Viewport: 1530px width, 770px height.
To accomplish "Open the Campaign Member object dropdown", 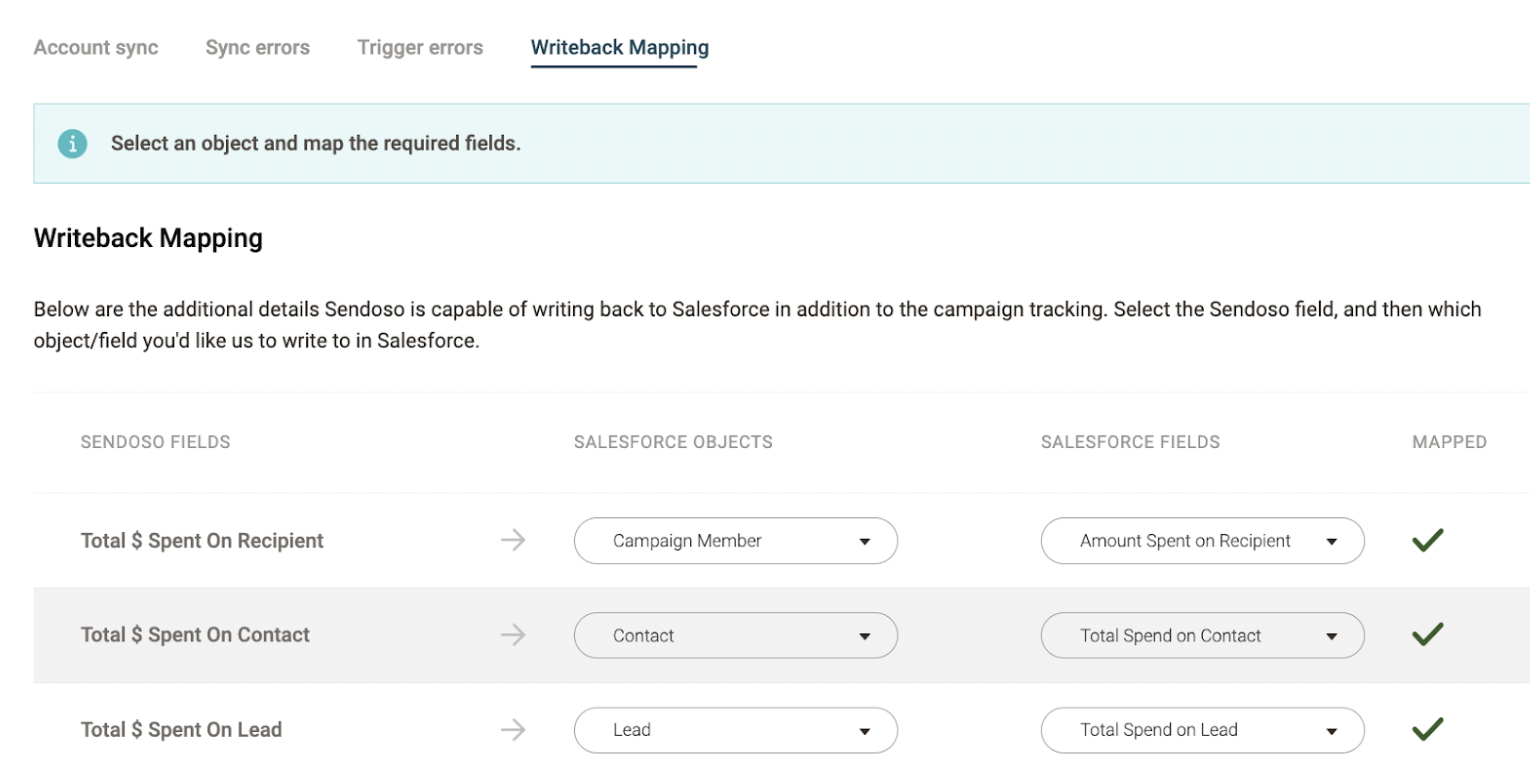I will pyautogui.click(x=736, y=541).
